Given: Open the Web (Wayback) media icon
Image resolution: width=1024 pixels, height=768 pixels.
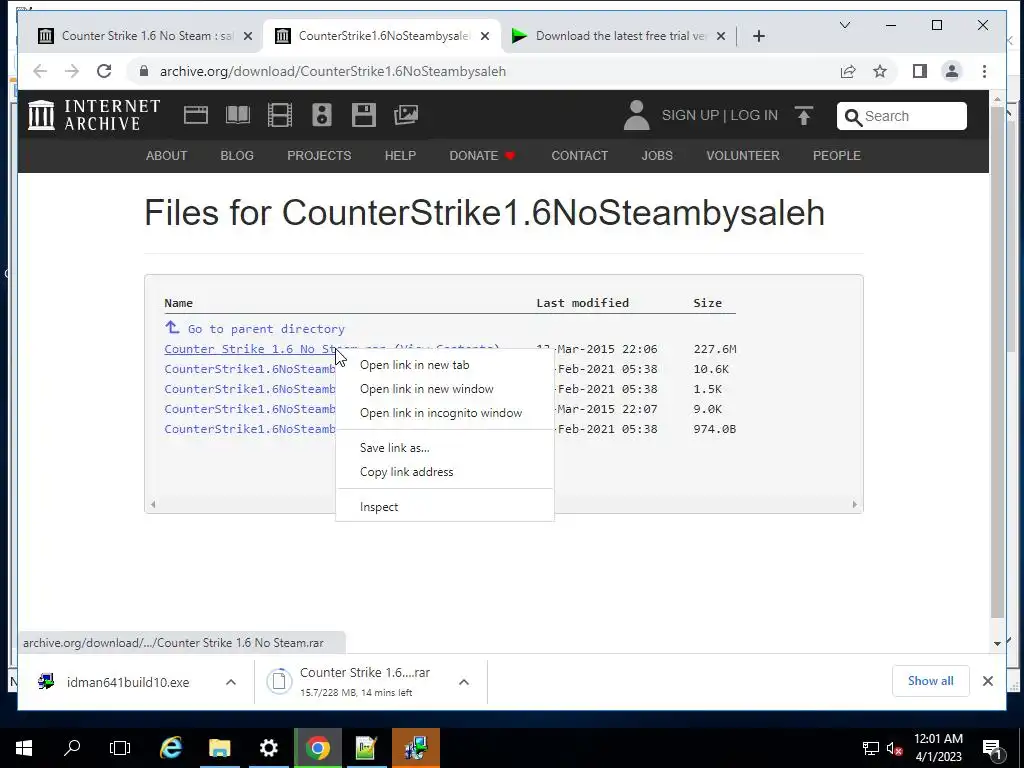Looking at the screenshot, I should point(195,115).
